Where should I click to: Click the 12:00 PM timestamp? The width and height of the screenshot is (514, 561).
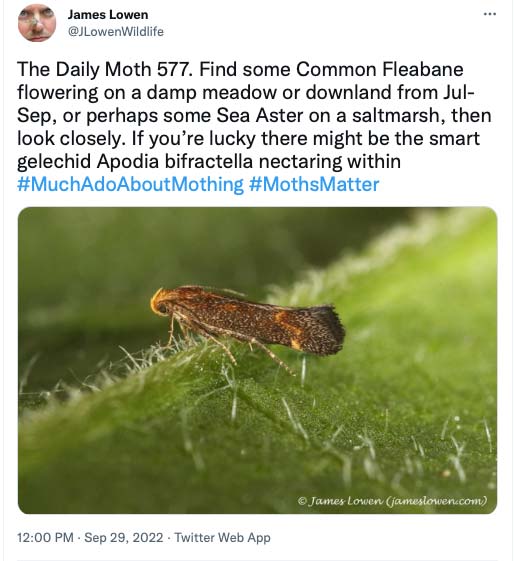pyautogui.click(x=45, y=537)
